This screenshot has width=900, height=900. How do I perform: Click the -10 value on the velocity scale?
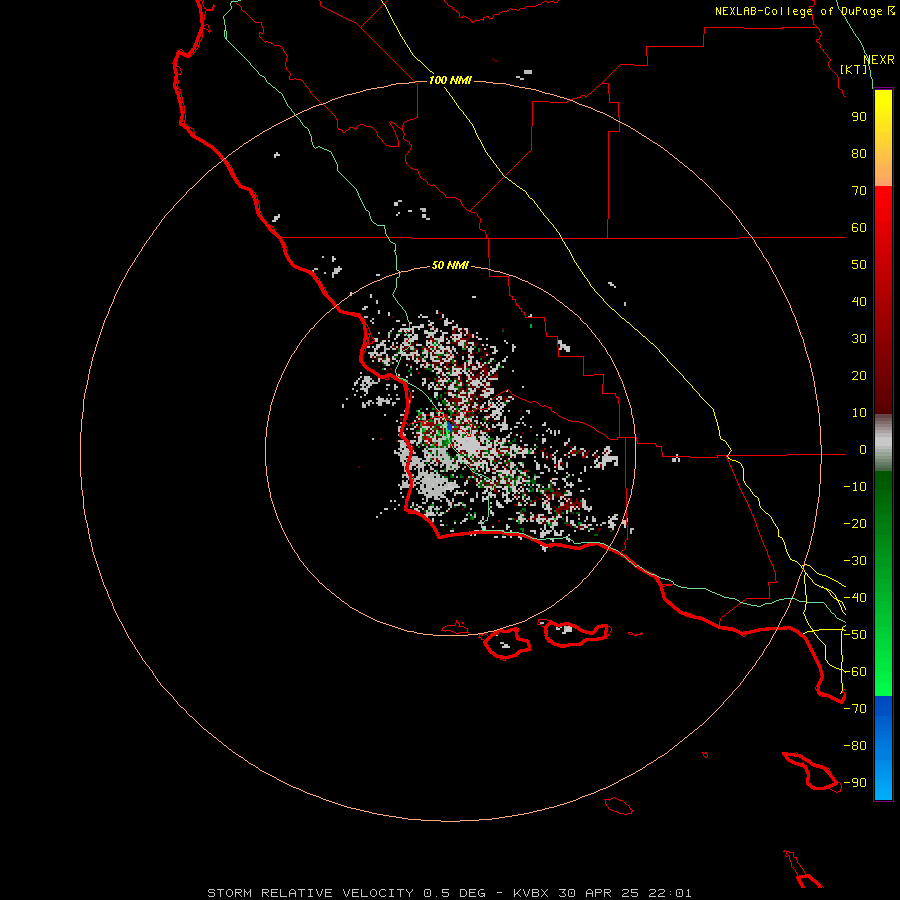point(855,487)
